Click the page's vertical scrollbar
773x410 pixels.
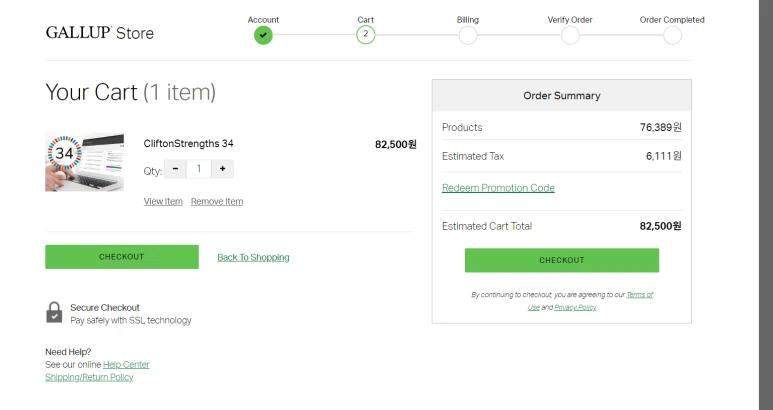click(766, 205)
